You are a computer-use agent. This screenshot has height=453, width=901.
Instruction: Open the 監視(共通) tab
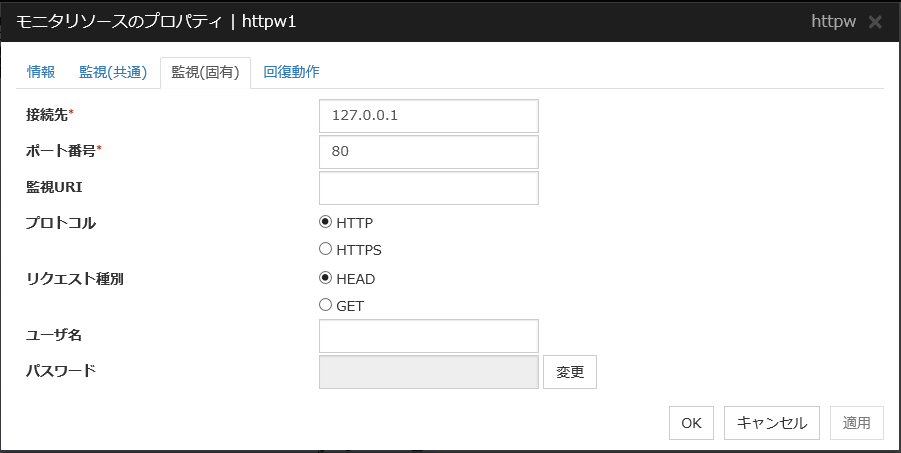pos(113,72)
